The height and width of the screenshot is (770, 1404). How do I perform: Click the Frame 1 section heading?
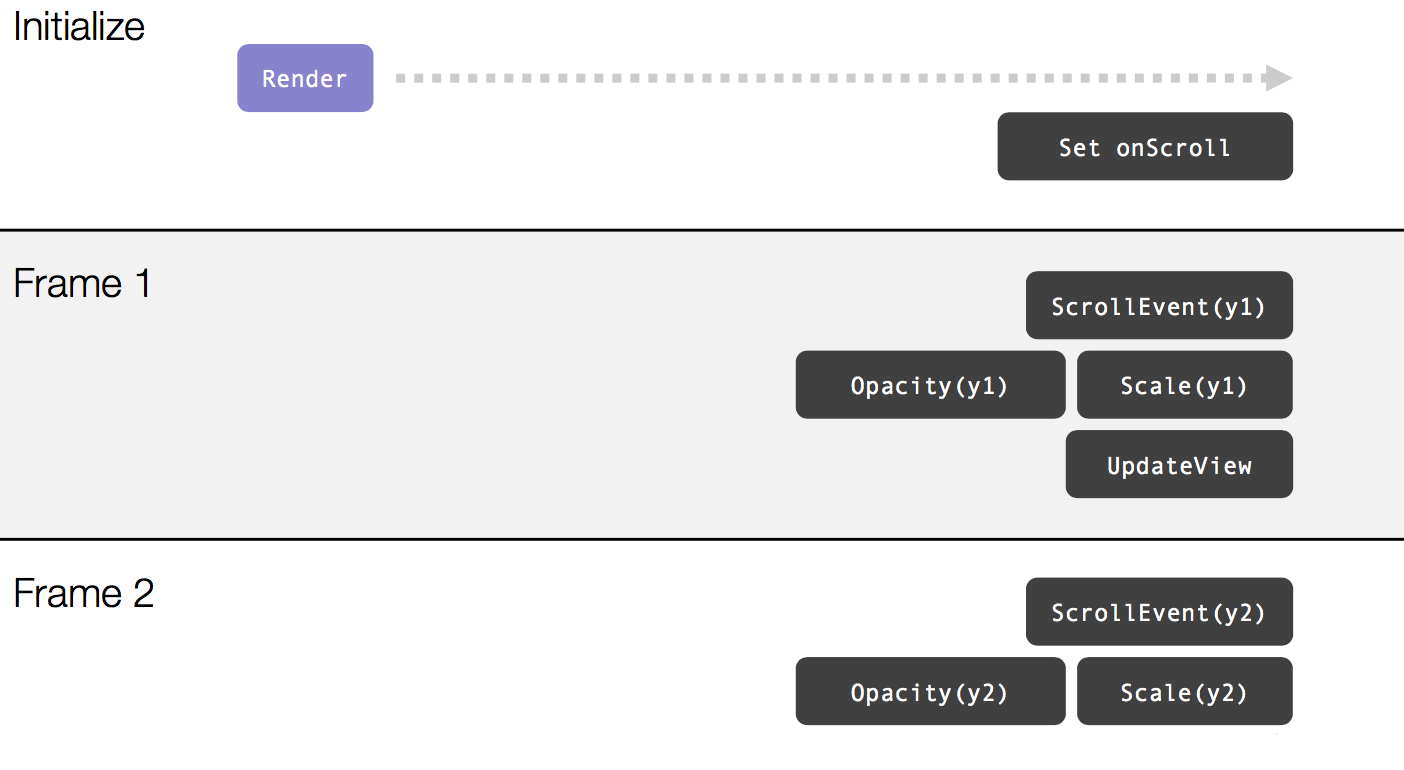[82, 284]
